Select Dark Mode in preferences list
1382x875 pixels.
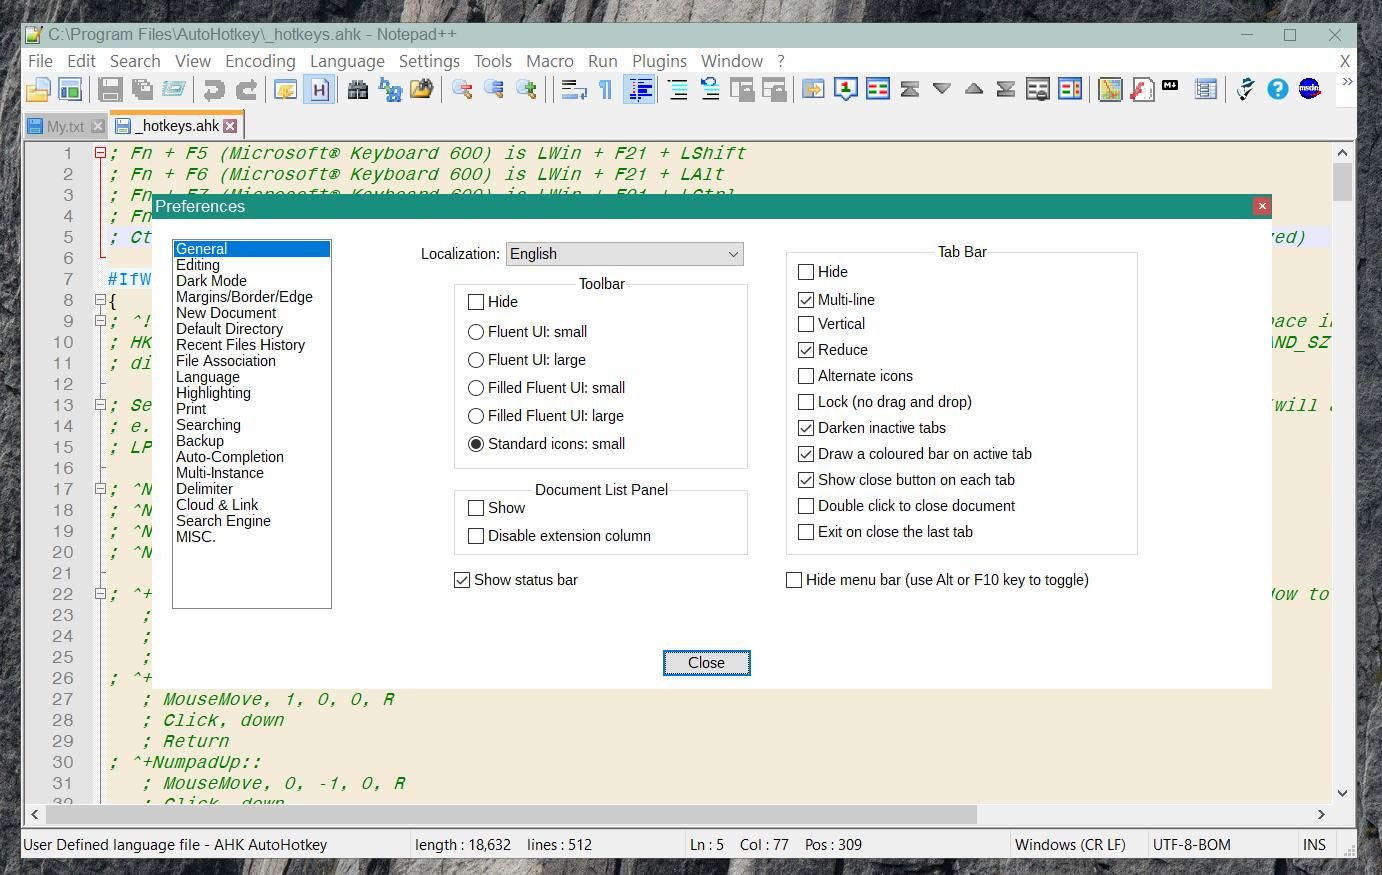[211, 281]
